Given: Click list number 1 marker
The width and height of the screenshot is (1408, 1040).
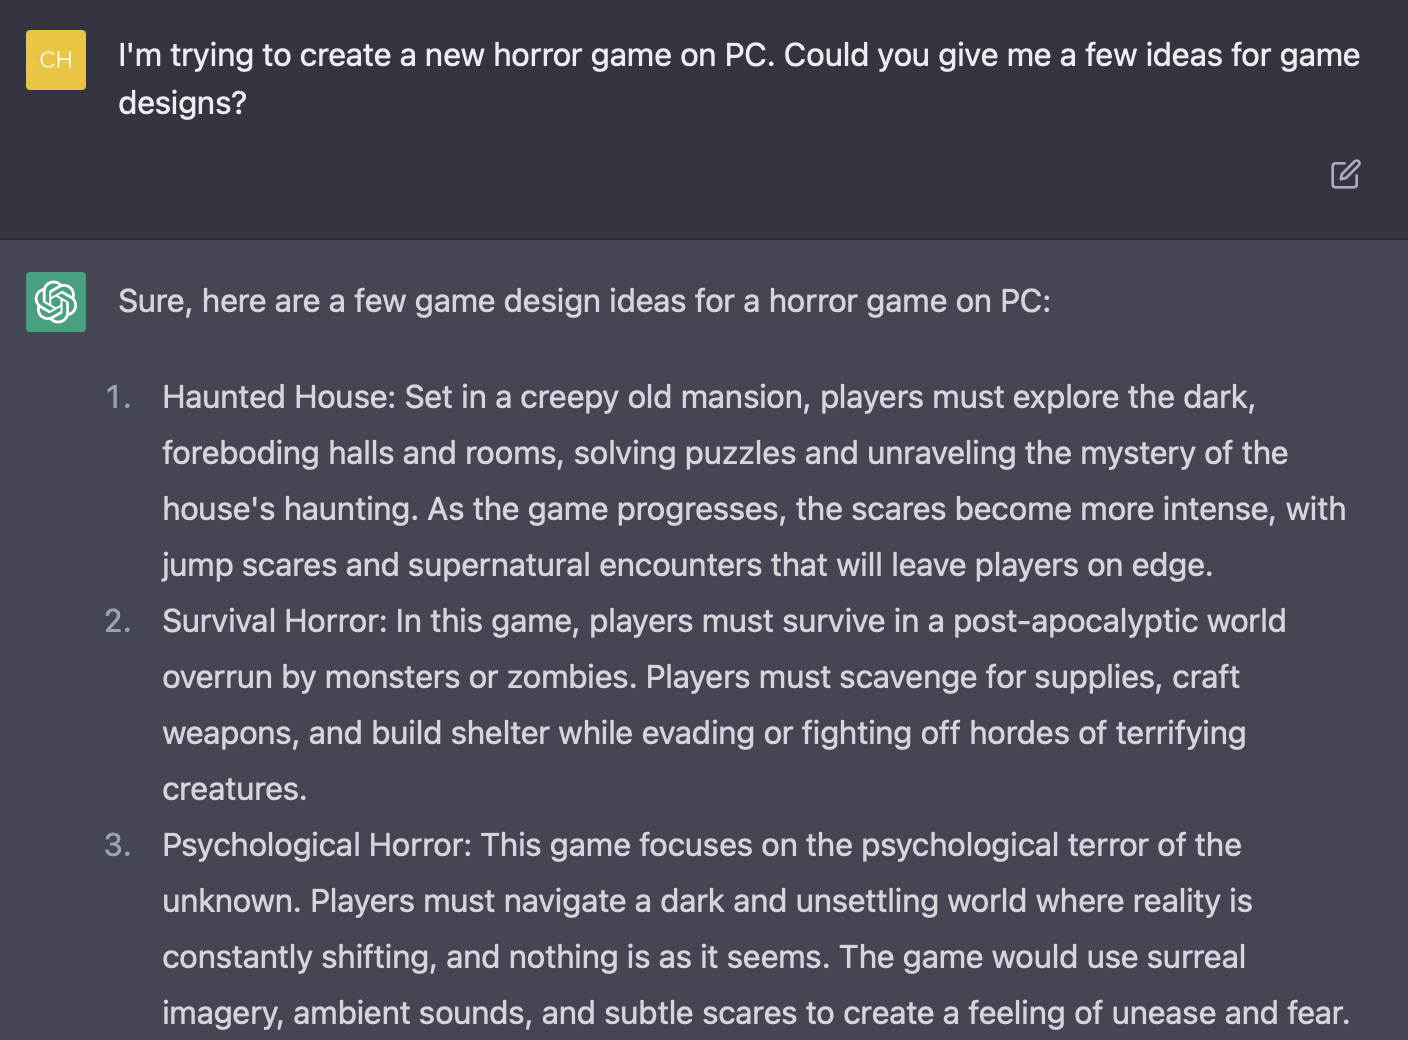Looking at the screenshot, I should point(119,397).
